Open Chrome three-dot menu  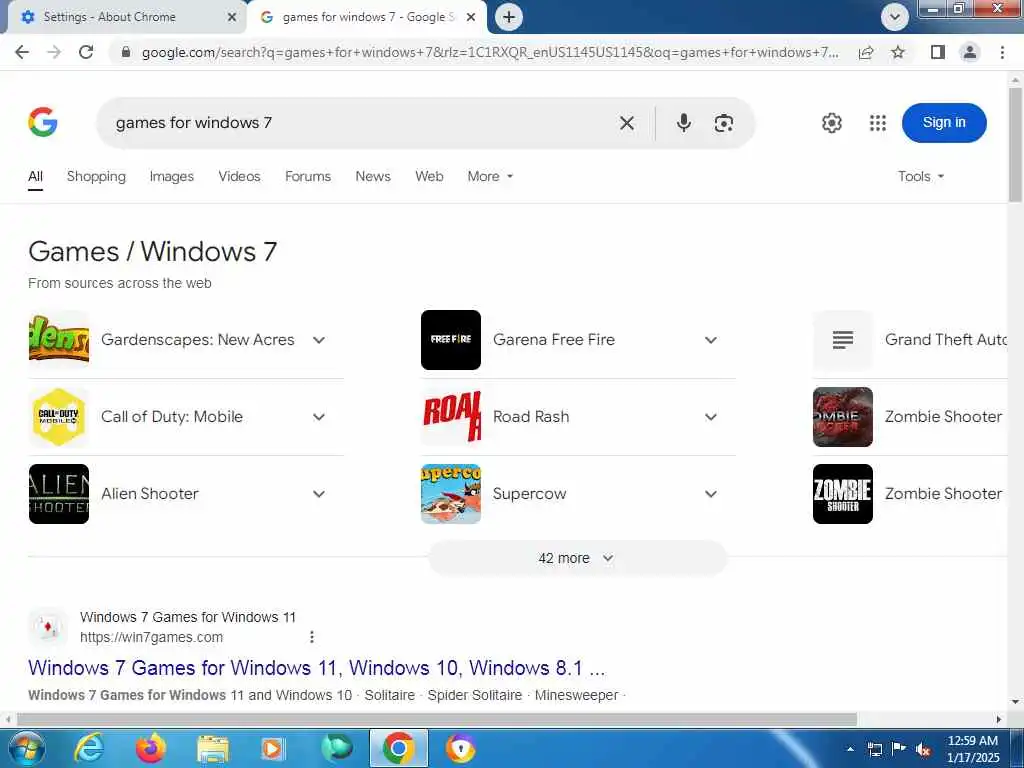1002,52
